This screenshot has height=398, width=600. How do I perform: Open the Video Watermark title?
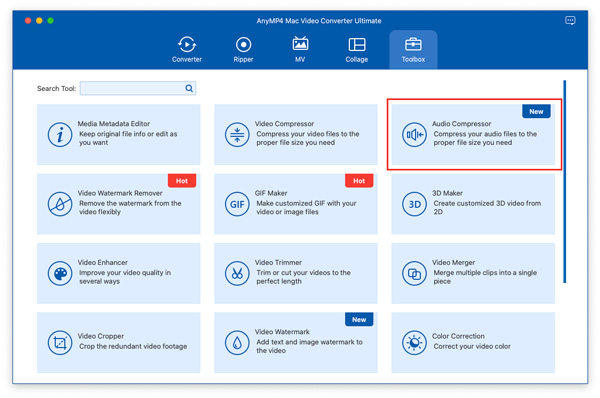point(282,331)
